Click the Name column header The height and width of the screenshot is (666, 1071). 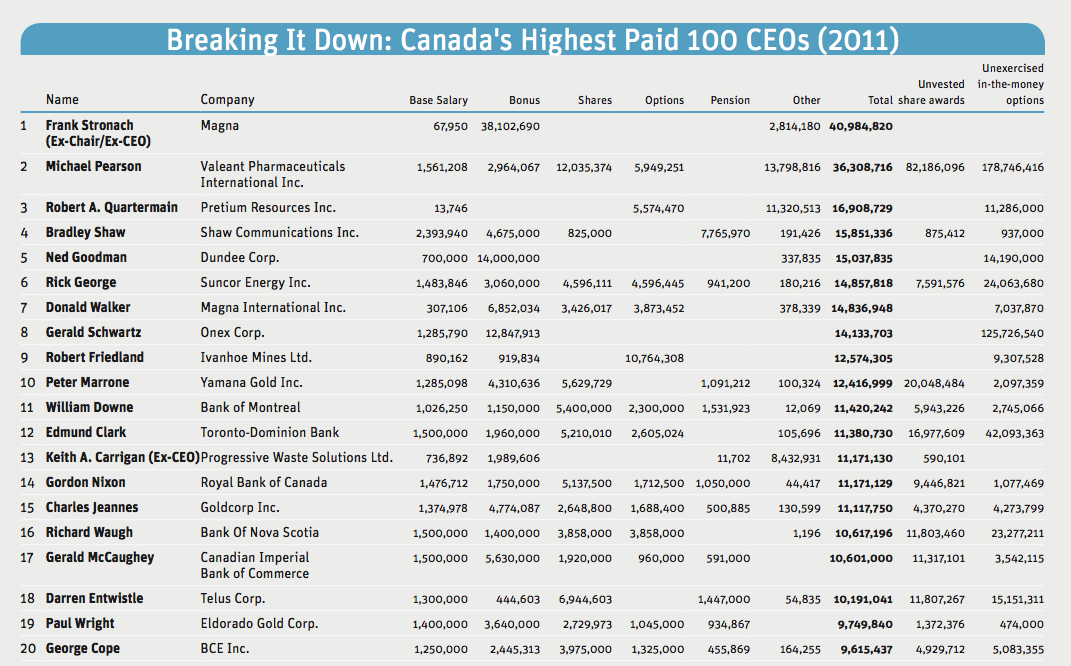click(62, 99)
